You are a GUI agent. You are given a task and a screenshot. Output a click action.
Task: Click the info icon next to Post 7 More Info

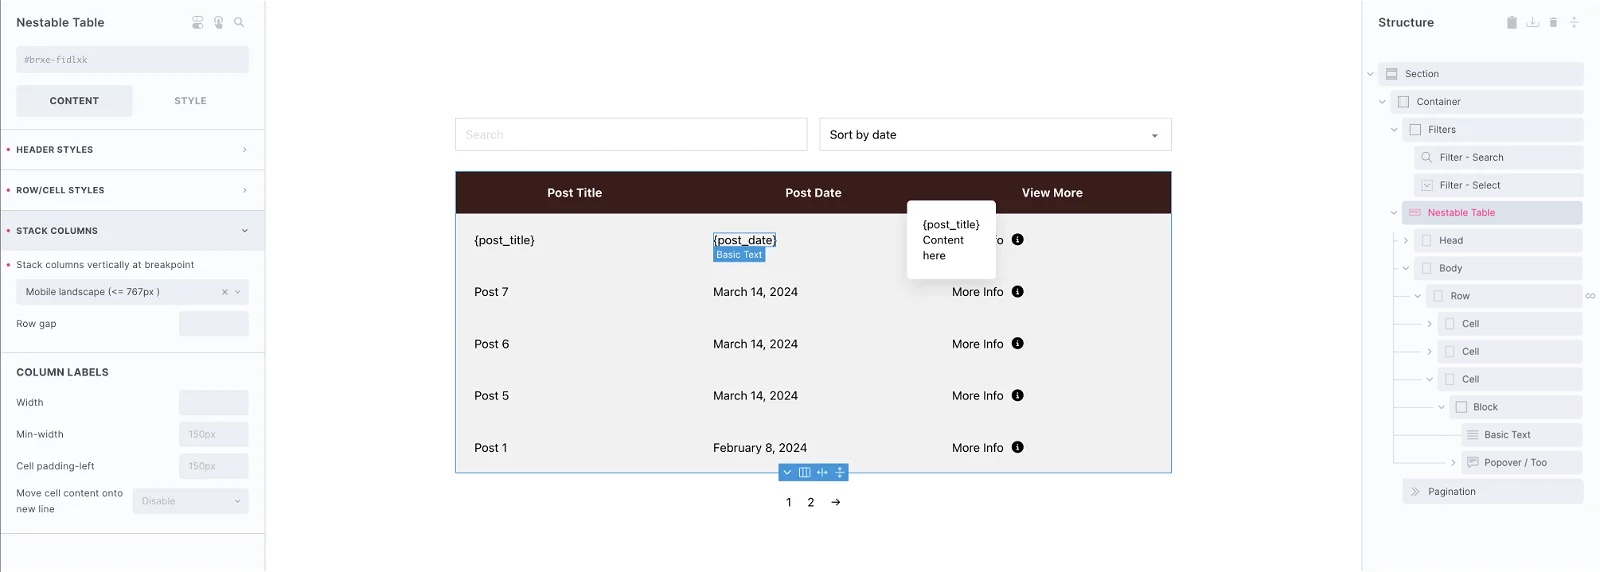point(1017,292)
